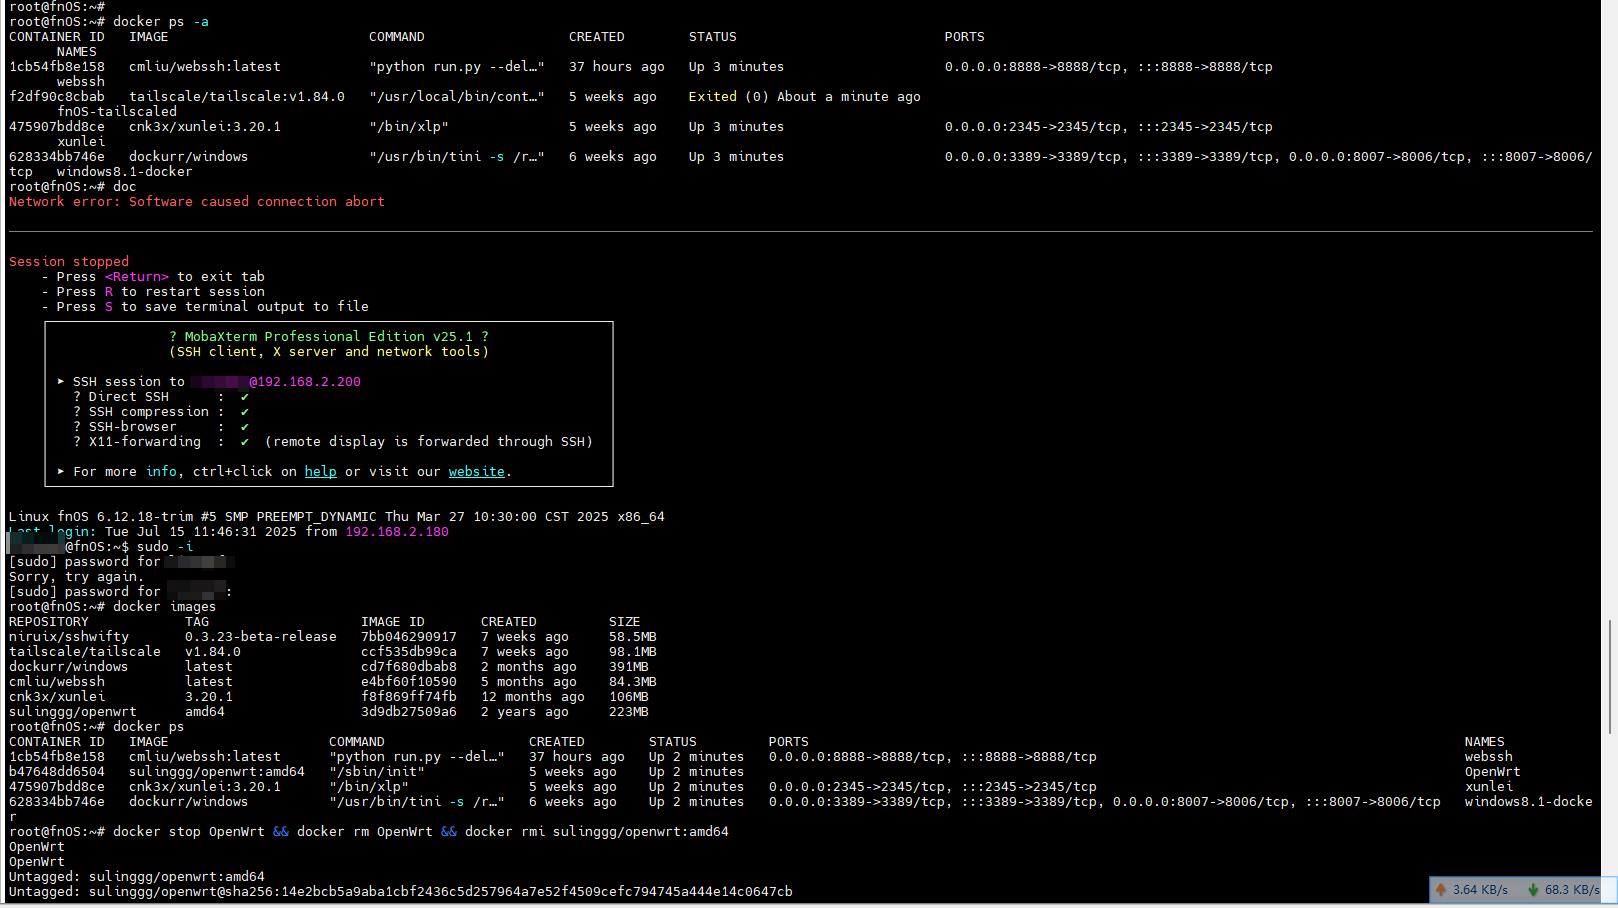Click the checkmark beside SSH compression
Viewport: 1618px width, 908px height.
click(x=244, y=412)
